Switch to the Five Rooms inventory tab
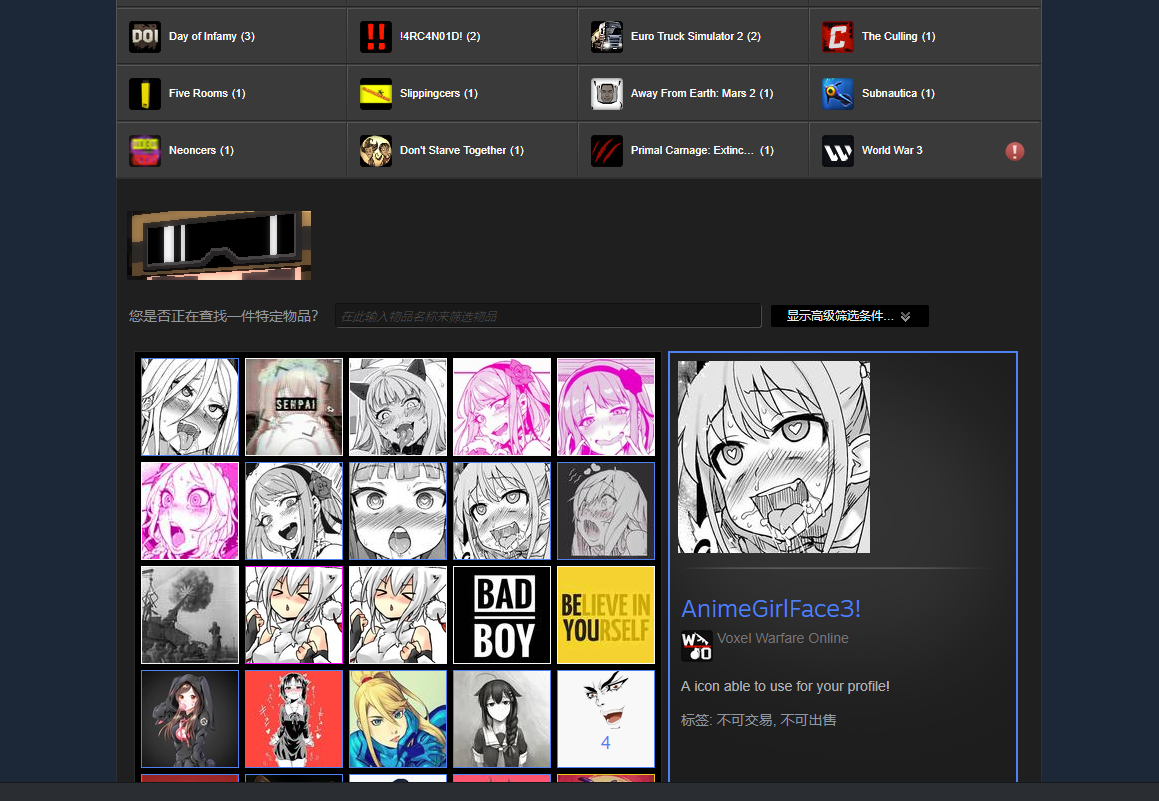1159x801 pixels. tap(207, 94)
